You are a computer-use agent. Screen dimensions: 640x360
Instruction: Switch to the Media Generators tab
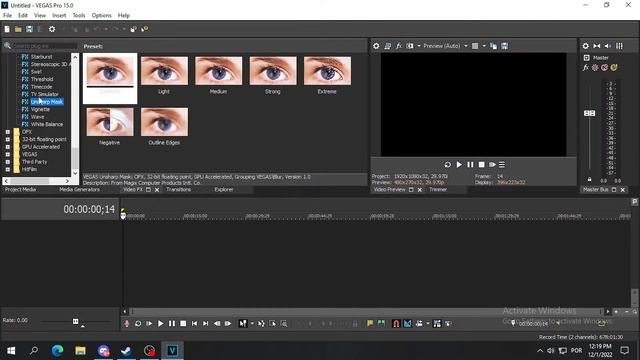click(x=79, y=190)
